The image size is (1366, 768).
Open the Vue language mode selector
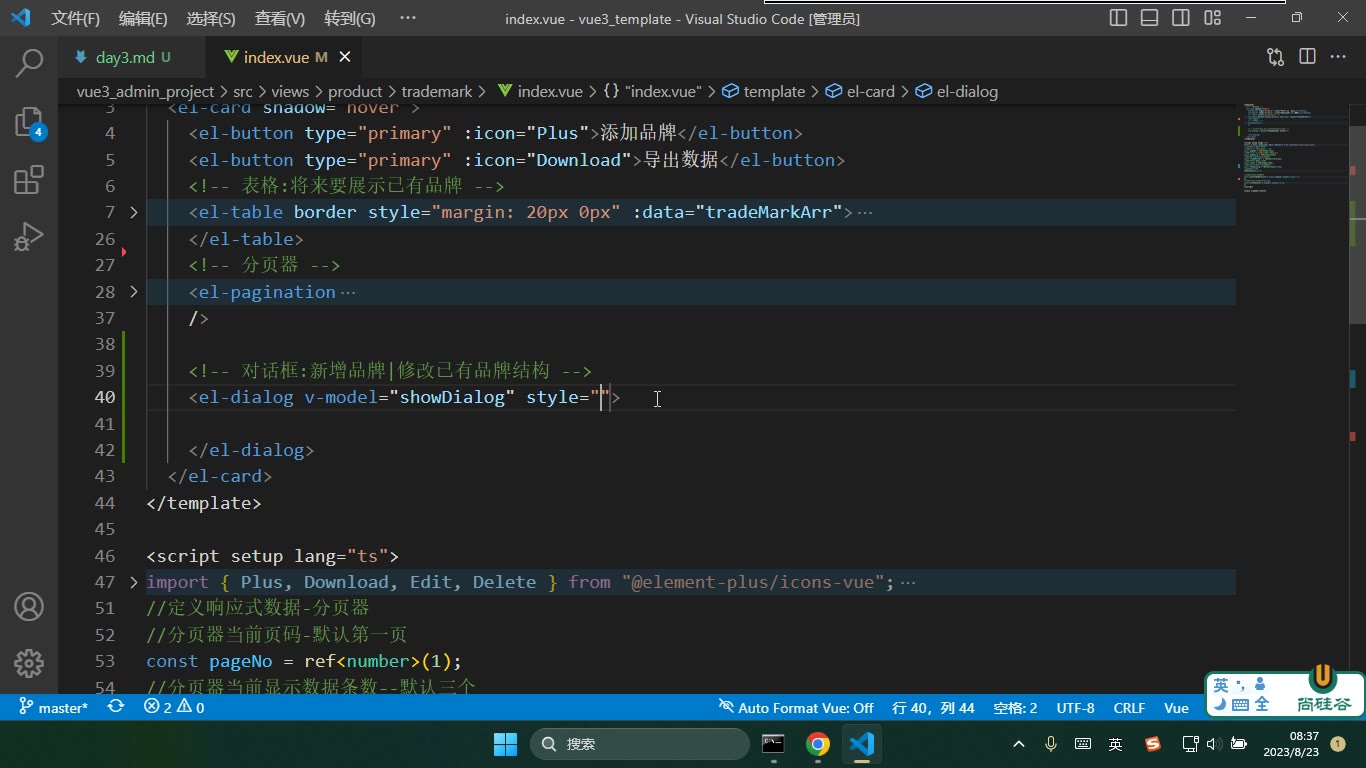1176,707
